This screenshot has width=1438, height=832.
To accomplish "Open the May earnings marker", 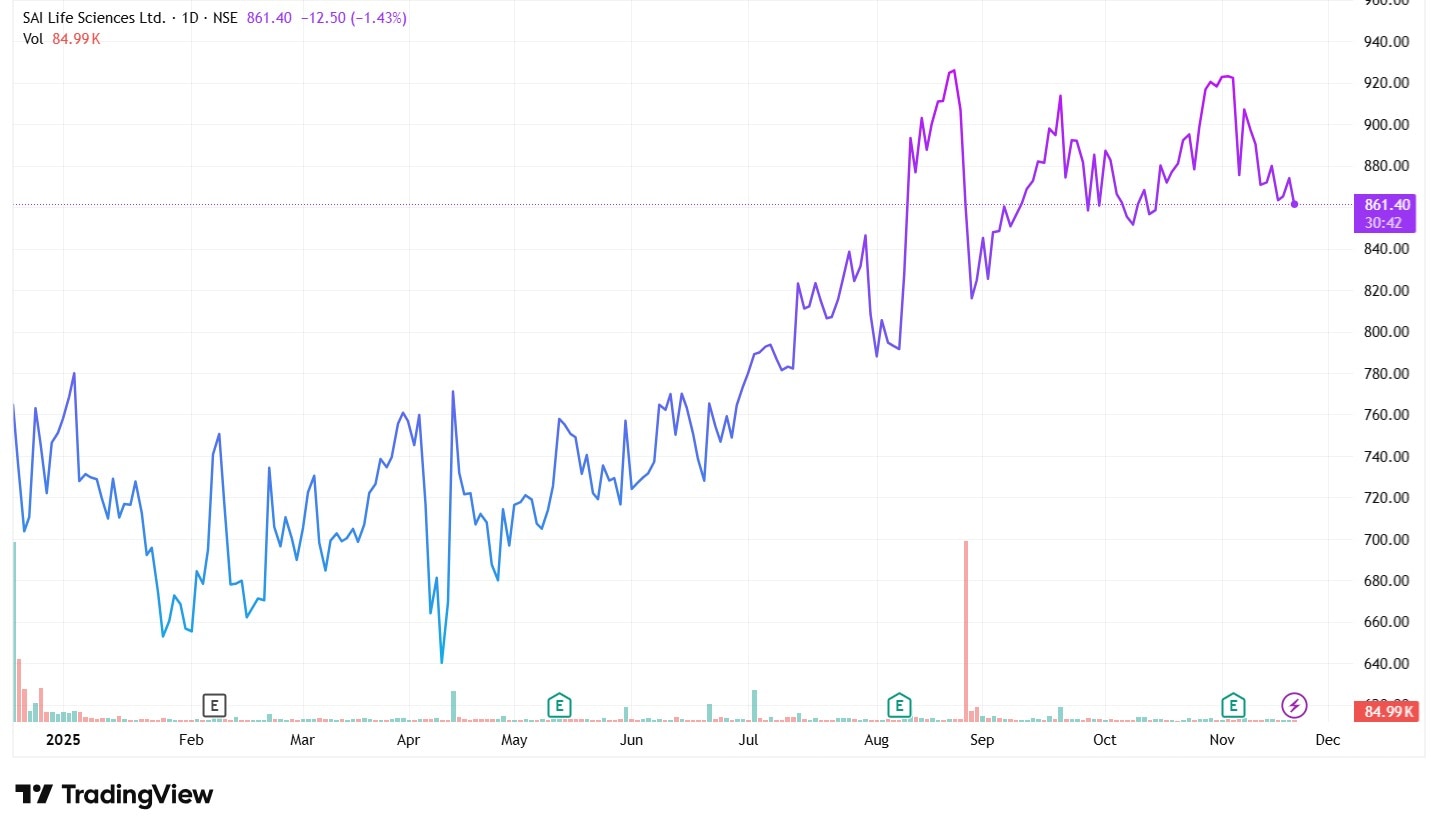I will [x=559, y=705].
